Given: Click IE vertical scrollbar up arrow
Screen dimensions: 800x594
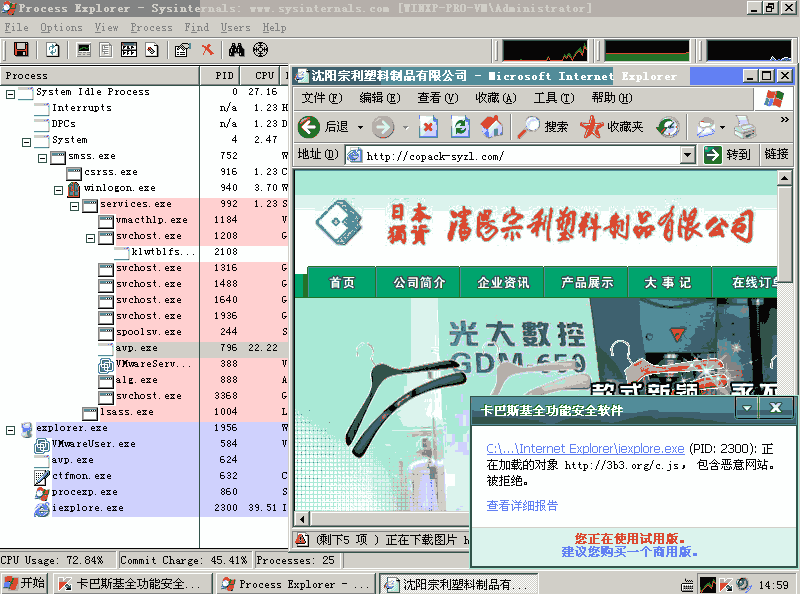Looking at the screenshot, I should (x=784, y=178).
